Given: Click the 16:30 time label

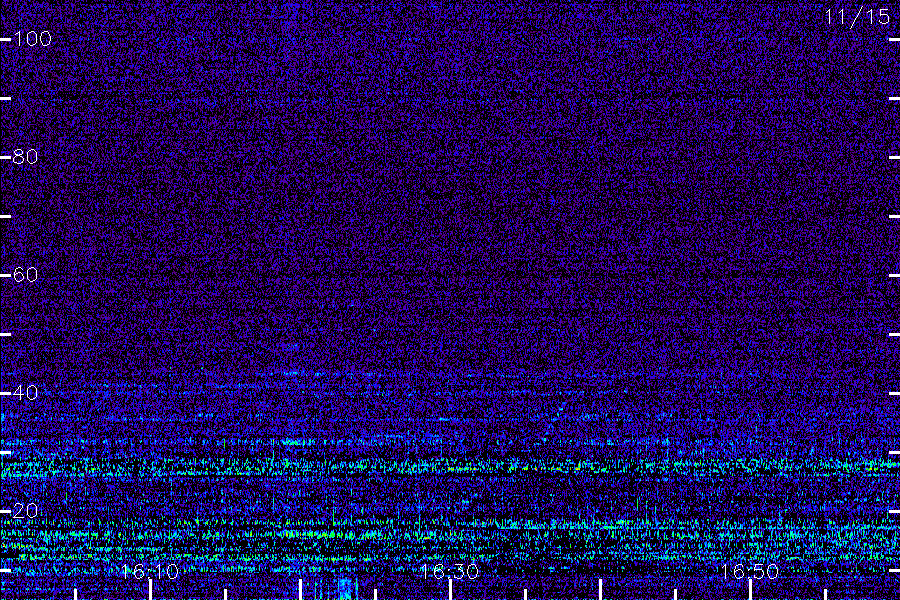Looking at the screenshot, I should point(449,571).
